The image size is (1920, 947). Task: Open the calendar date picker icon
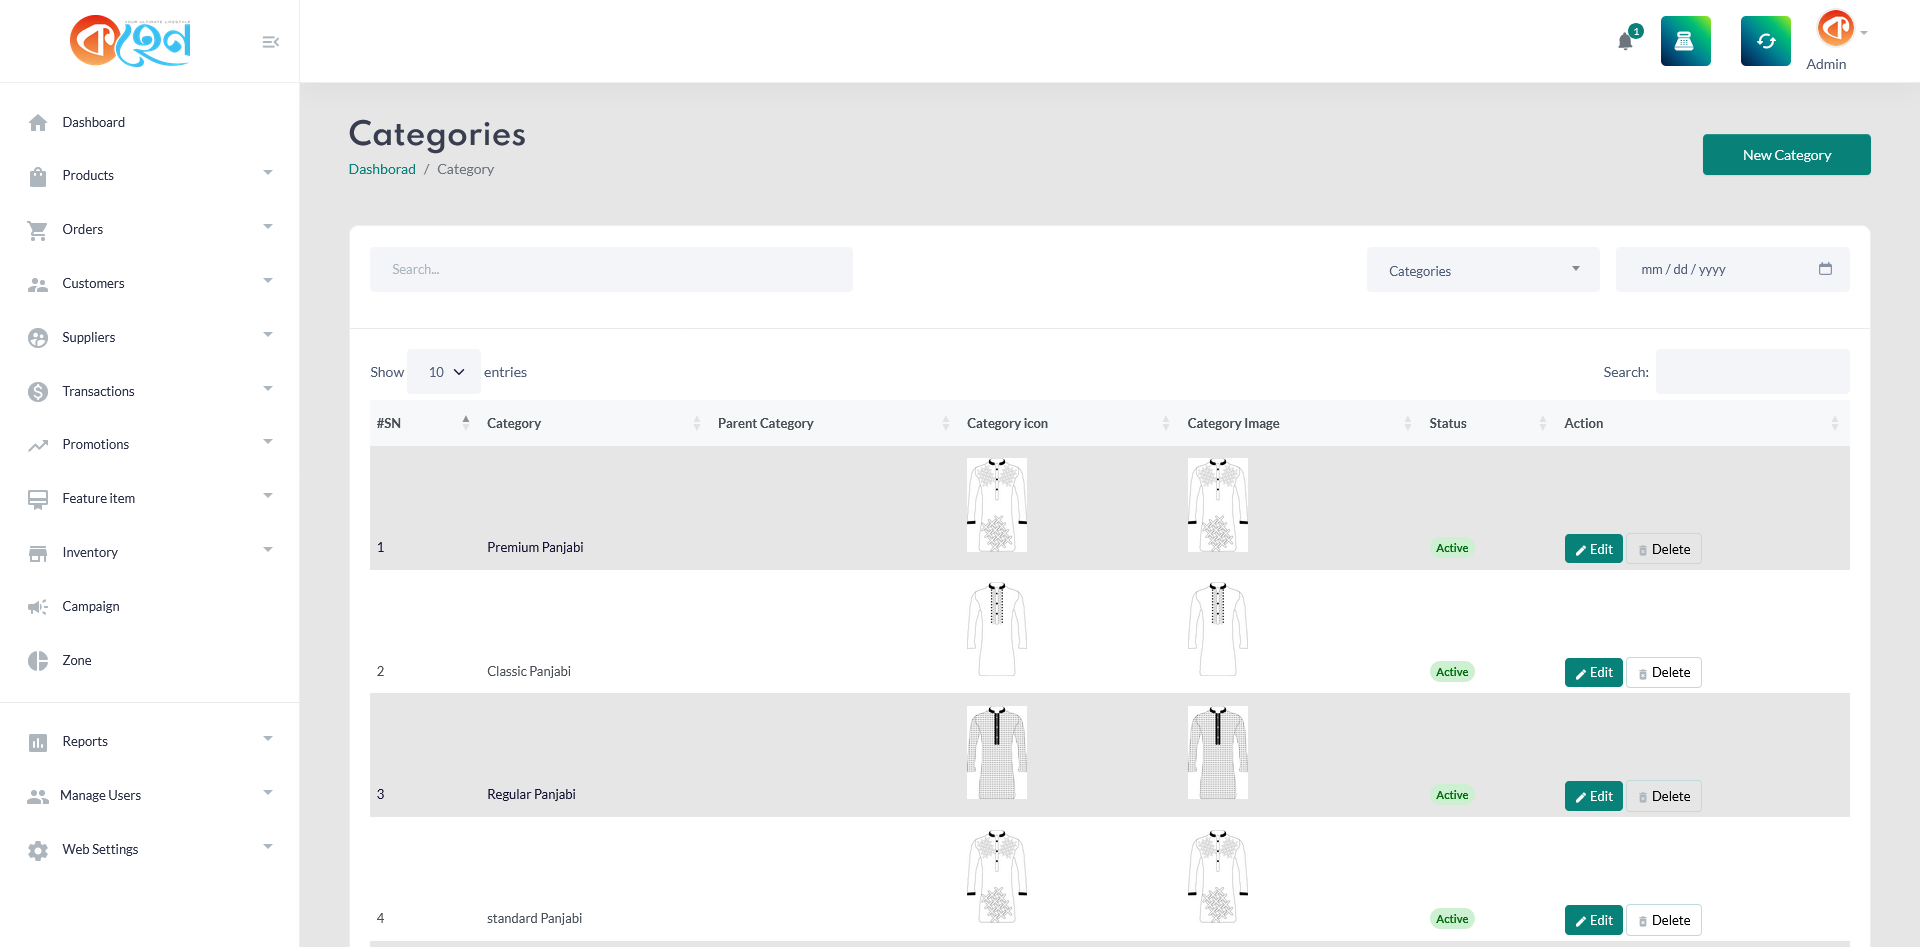(x=1825, y=269)
